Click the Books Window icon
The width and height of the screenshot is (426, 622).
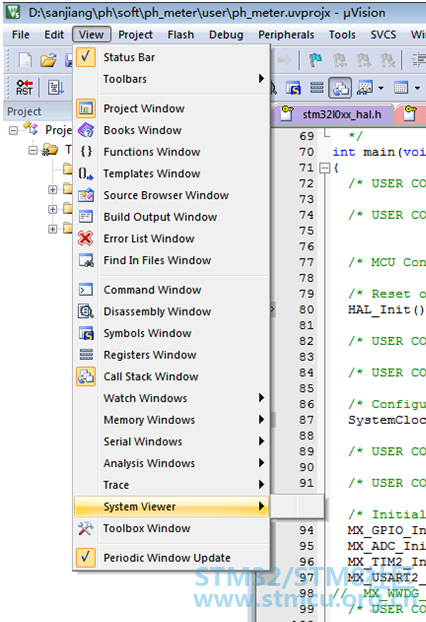pyautogui.click(x=86, y=130)
